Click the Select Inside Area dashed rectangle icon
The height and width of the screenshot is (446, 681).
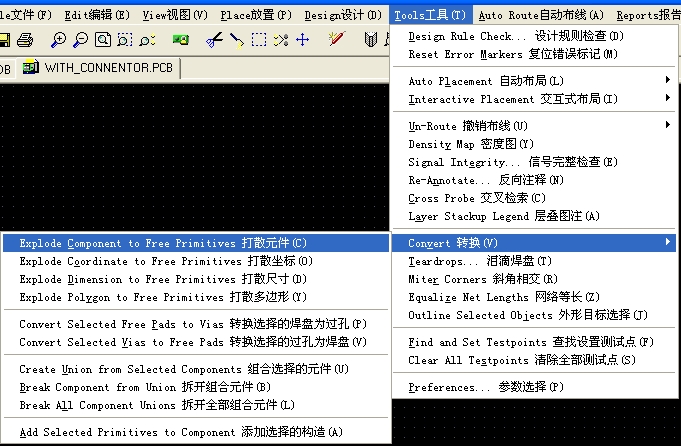(259, 40)
